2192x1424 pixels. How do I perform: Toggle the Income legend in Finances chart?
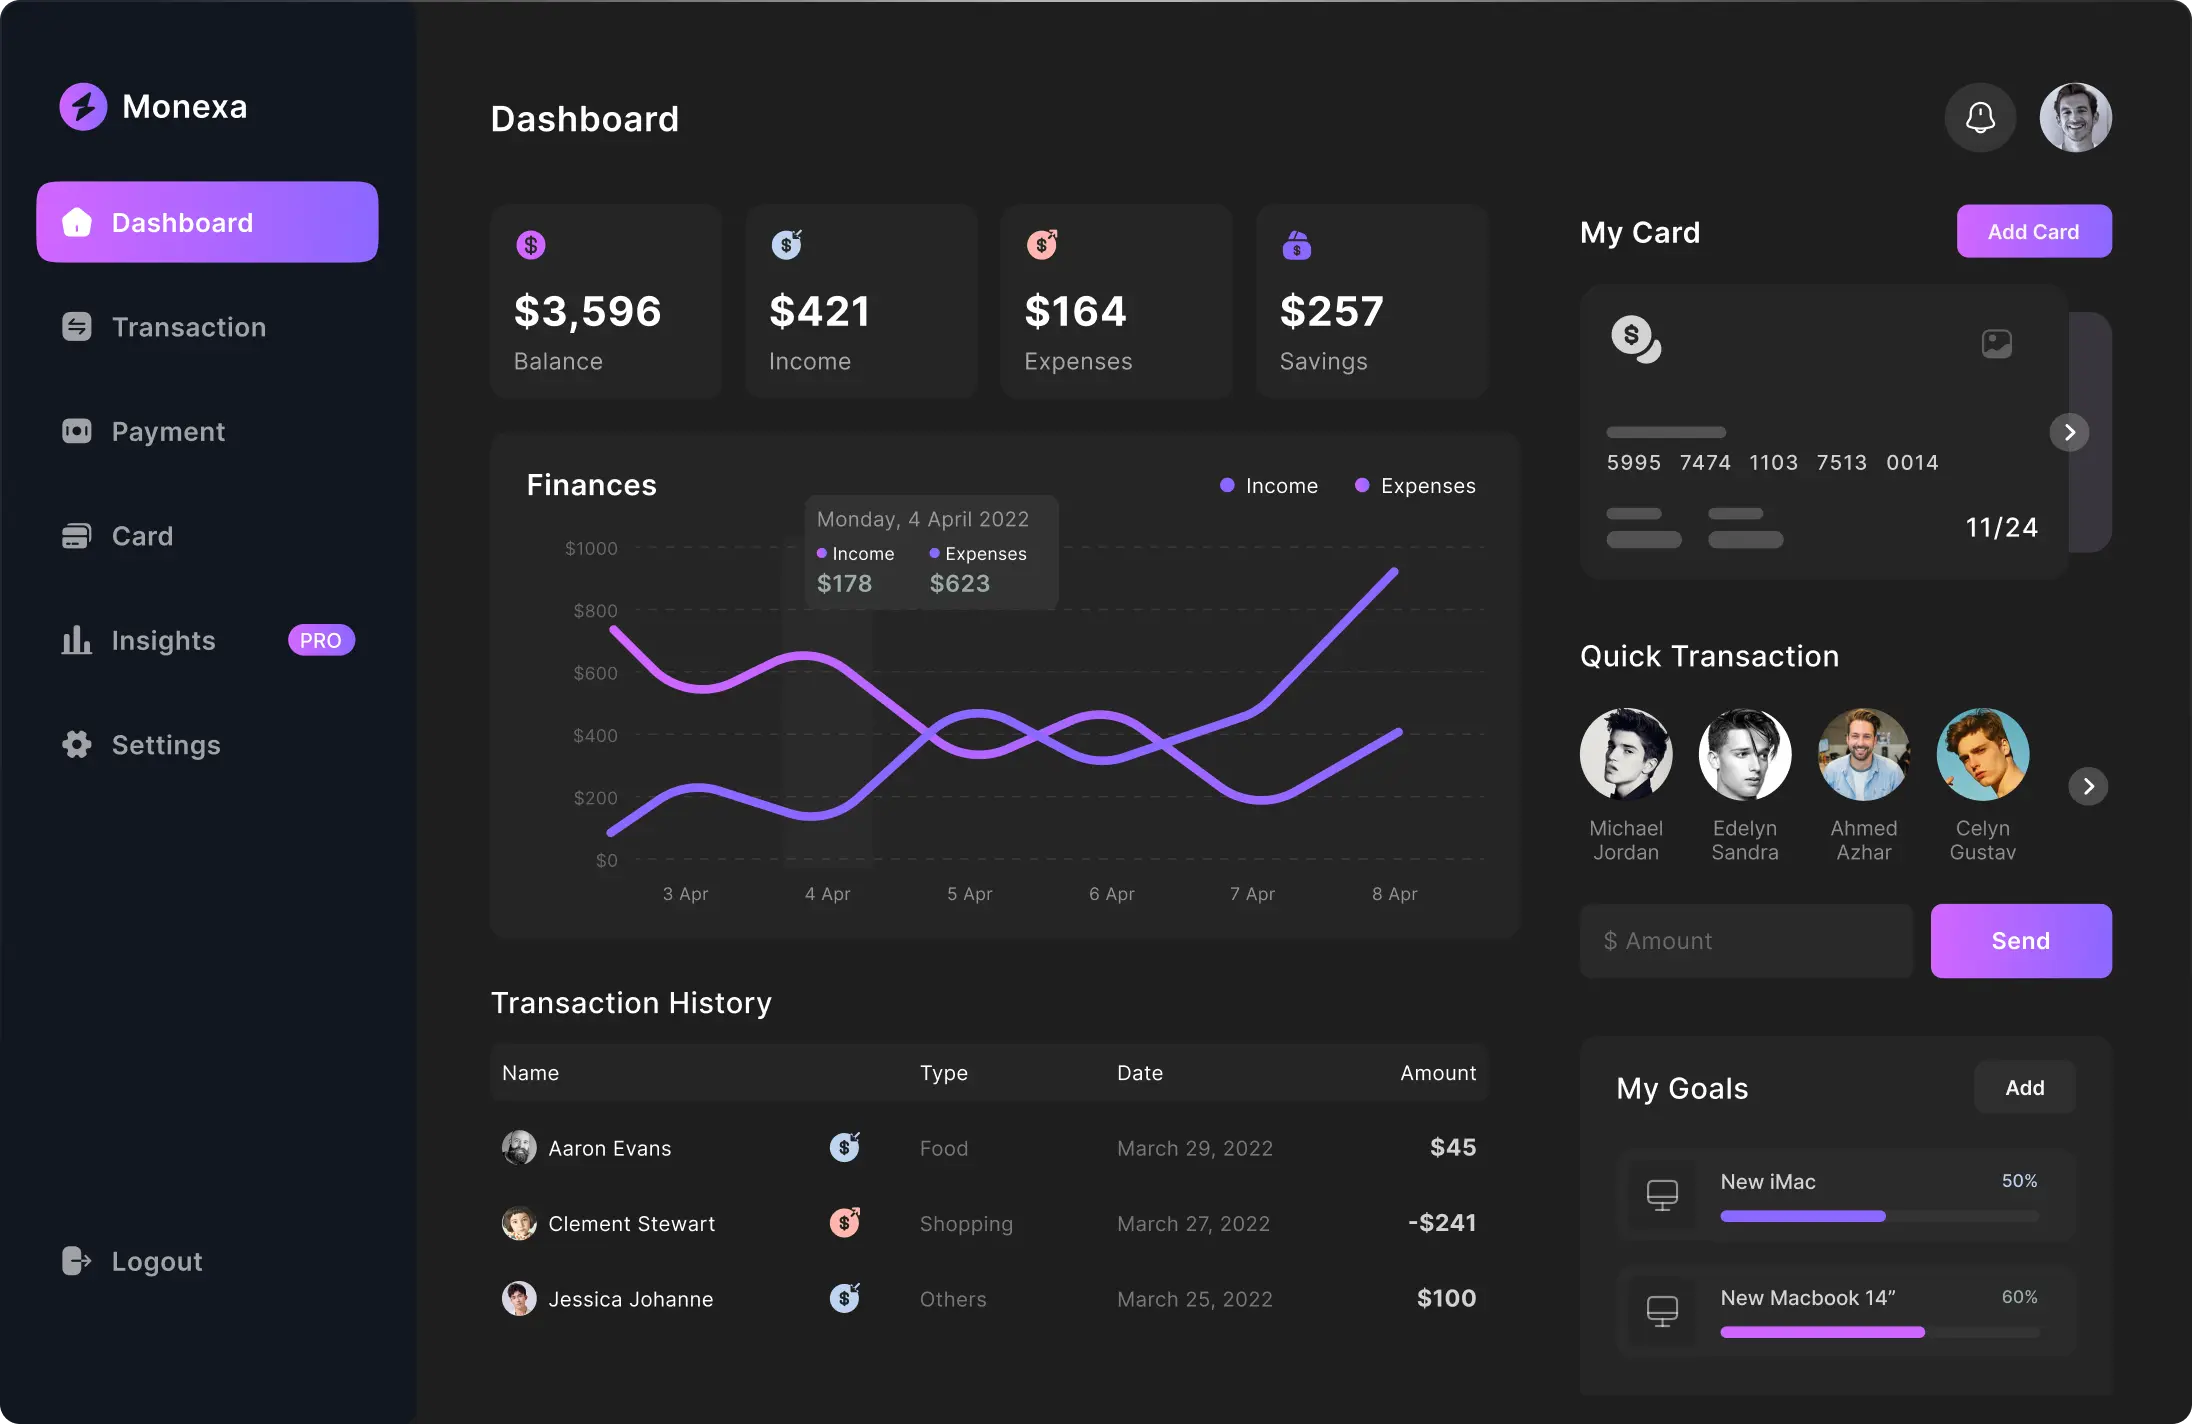pos(1269,486)
